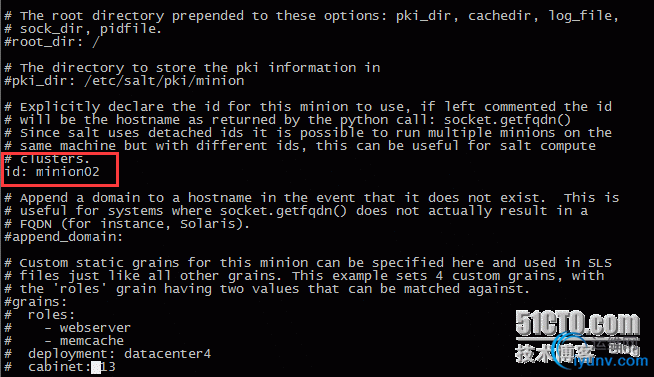654x377 pixels.
Task: Click the 51CTO.com watermark logo
Action: point(577,323)
